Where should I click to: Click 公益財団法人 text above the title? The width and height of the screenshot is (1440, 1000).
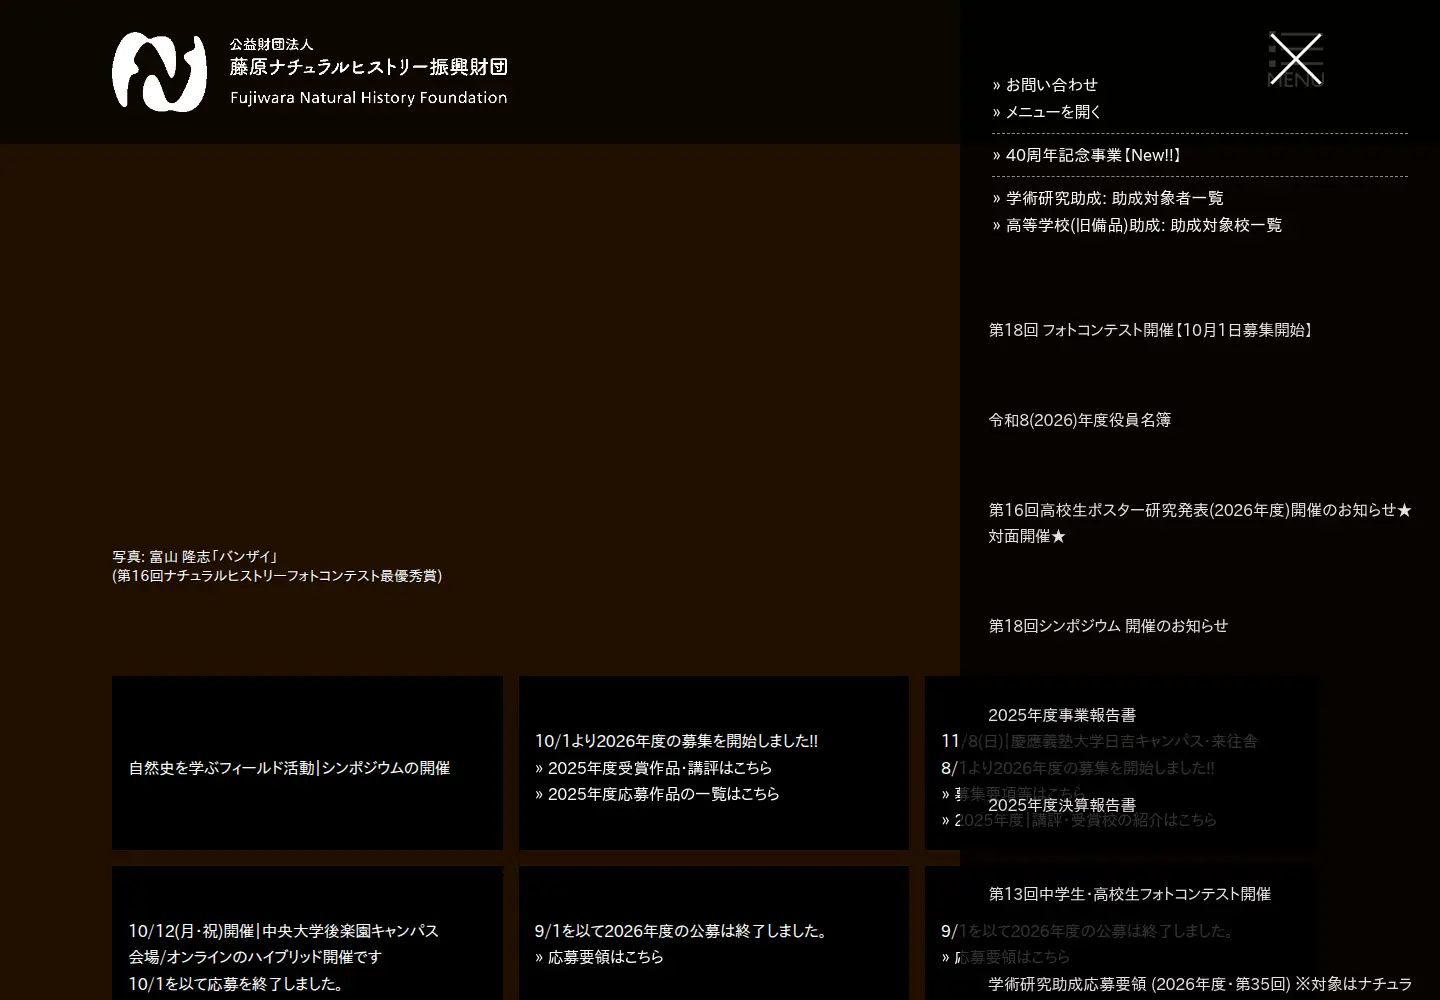pos(271,45)
